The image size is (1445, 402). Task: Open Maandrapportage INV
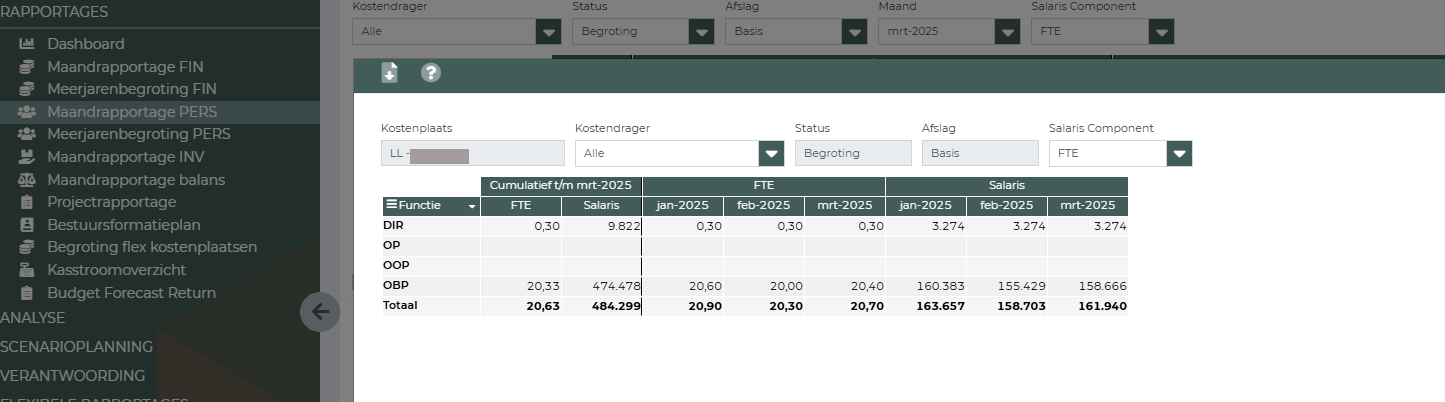click(125, 157)
